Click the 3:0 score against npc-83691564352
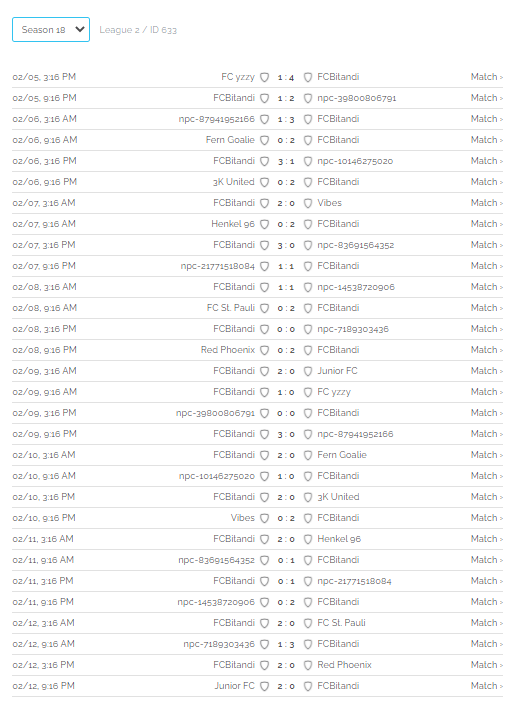 pyautogui.click(x=286, y=245)
